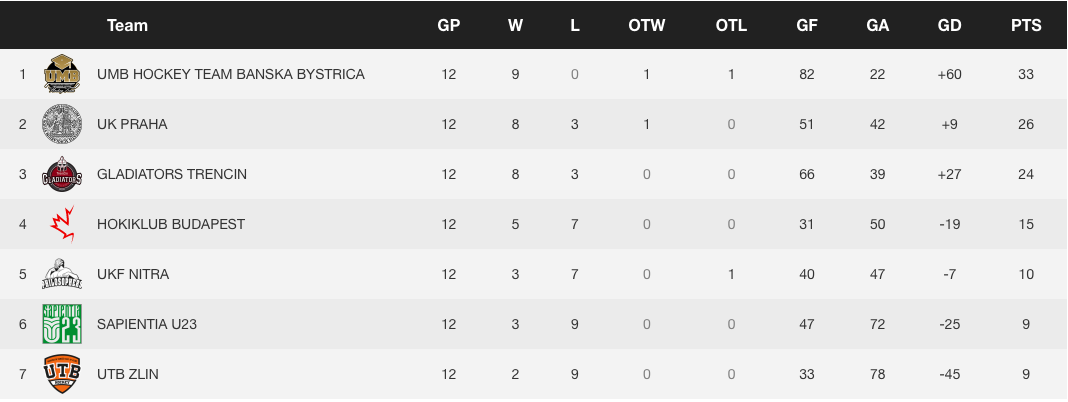Click the UK Praha round seal logo
Image resolution: width=1068 pixels, height=402 pixels.
point(61,124)
